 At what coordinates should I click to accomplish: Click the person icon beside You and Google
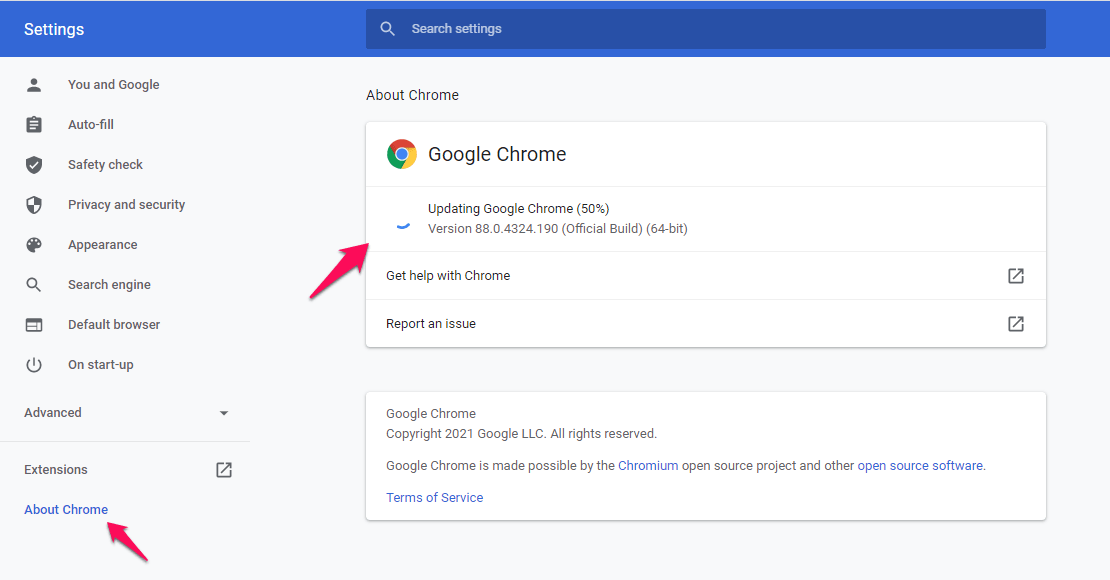coord(33,85)
